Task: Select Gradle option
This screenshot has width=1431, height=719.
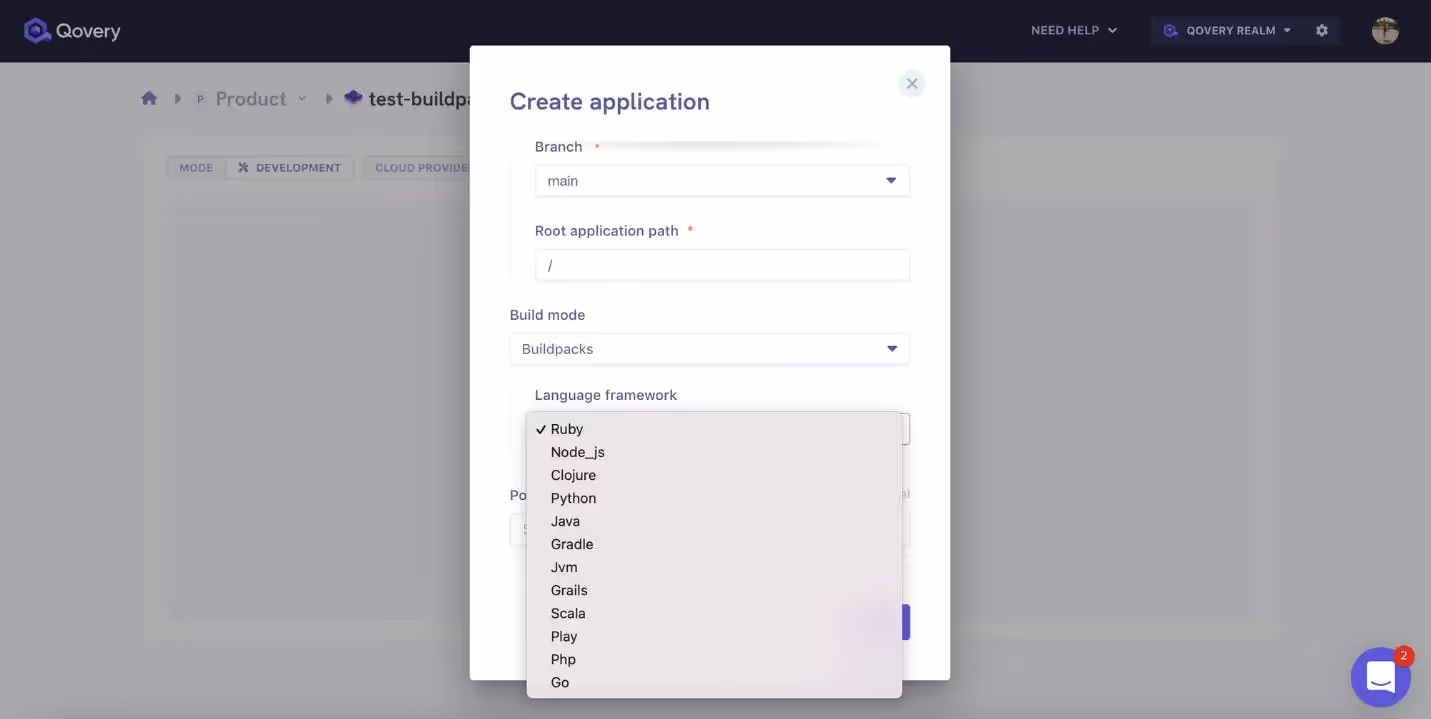Action: click(x=714, y=544)
